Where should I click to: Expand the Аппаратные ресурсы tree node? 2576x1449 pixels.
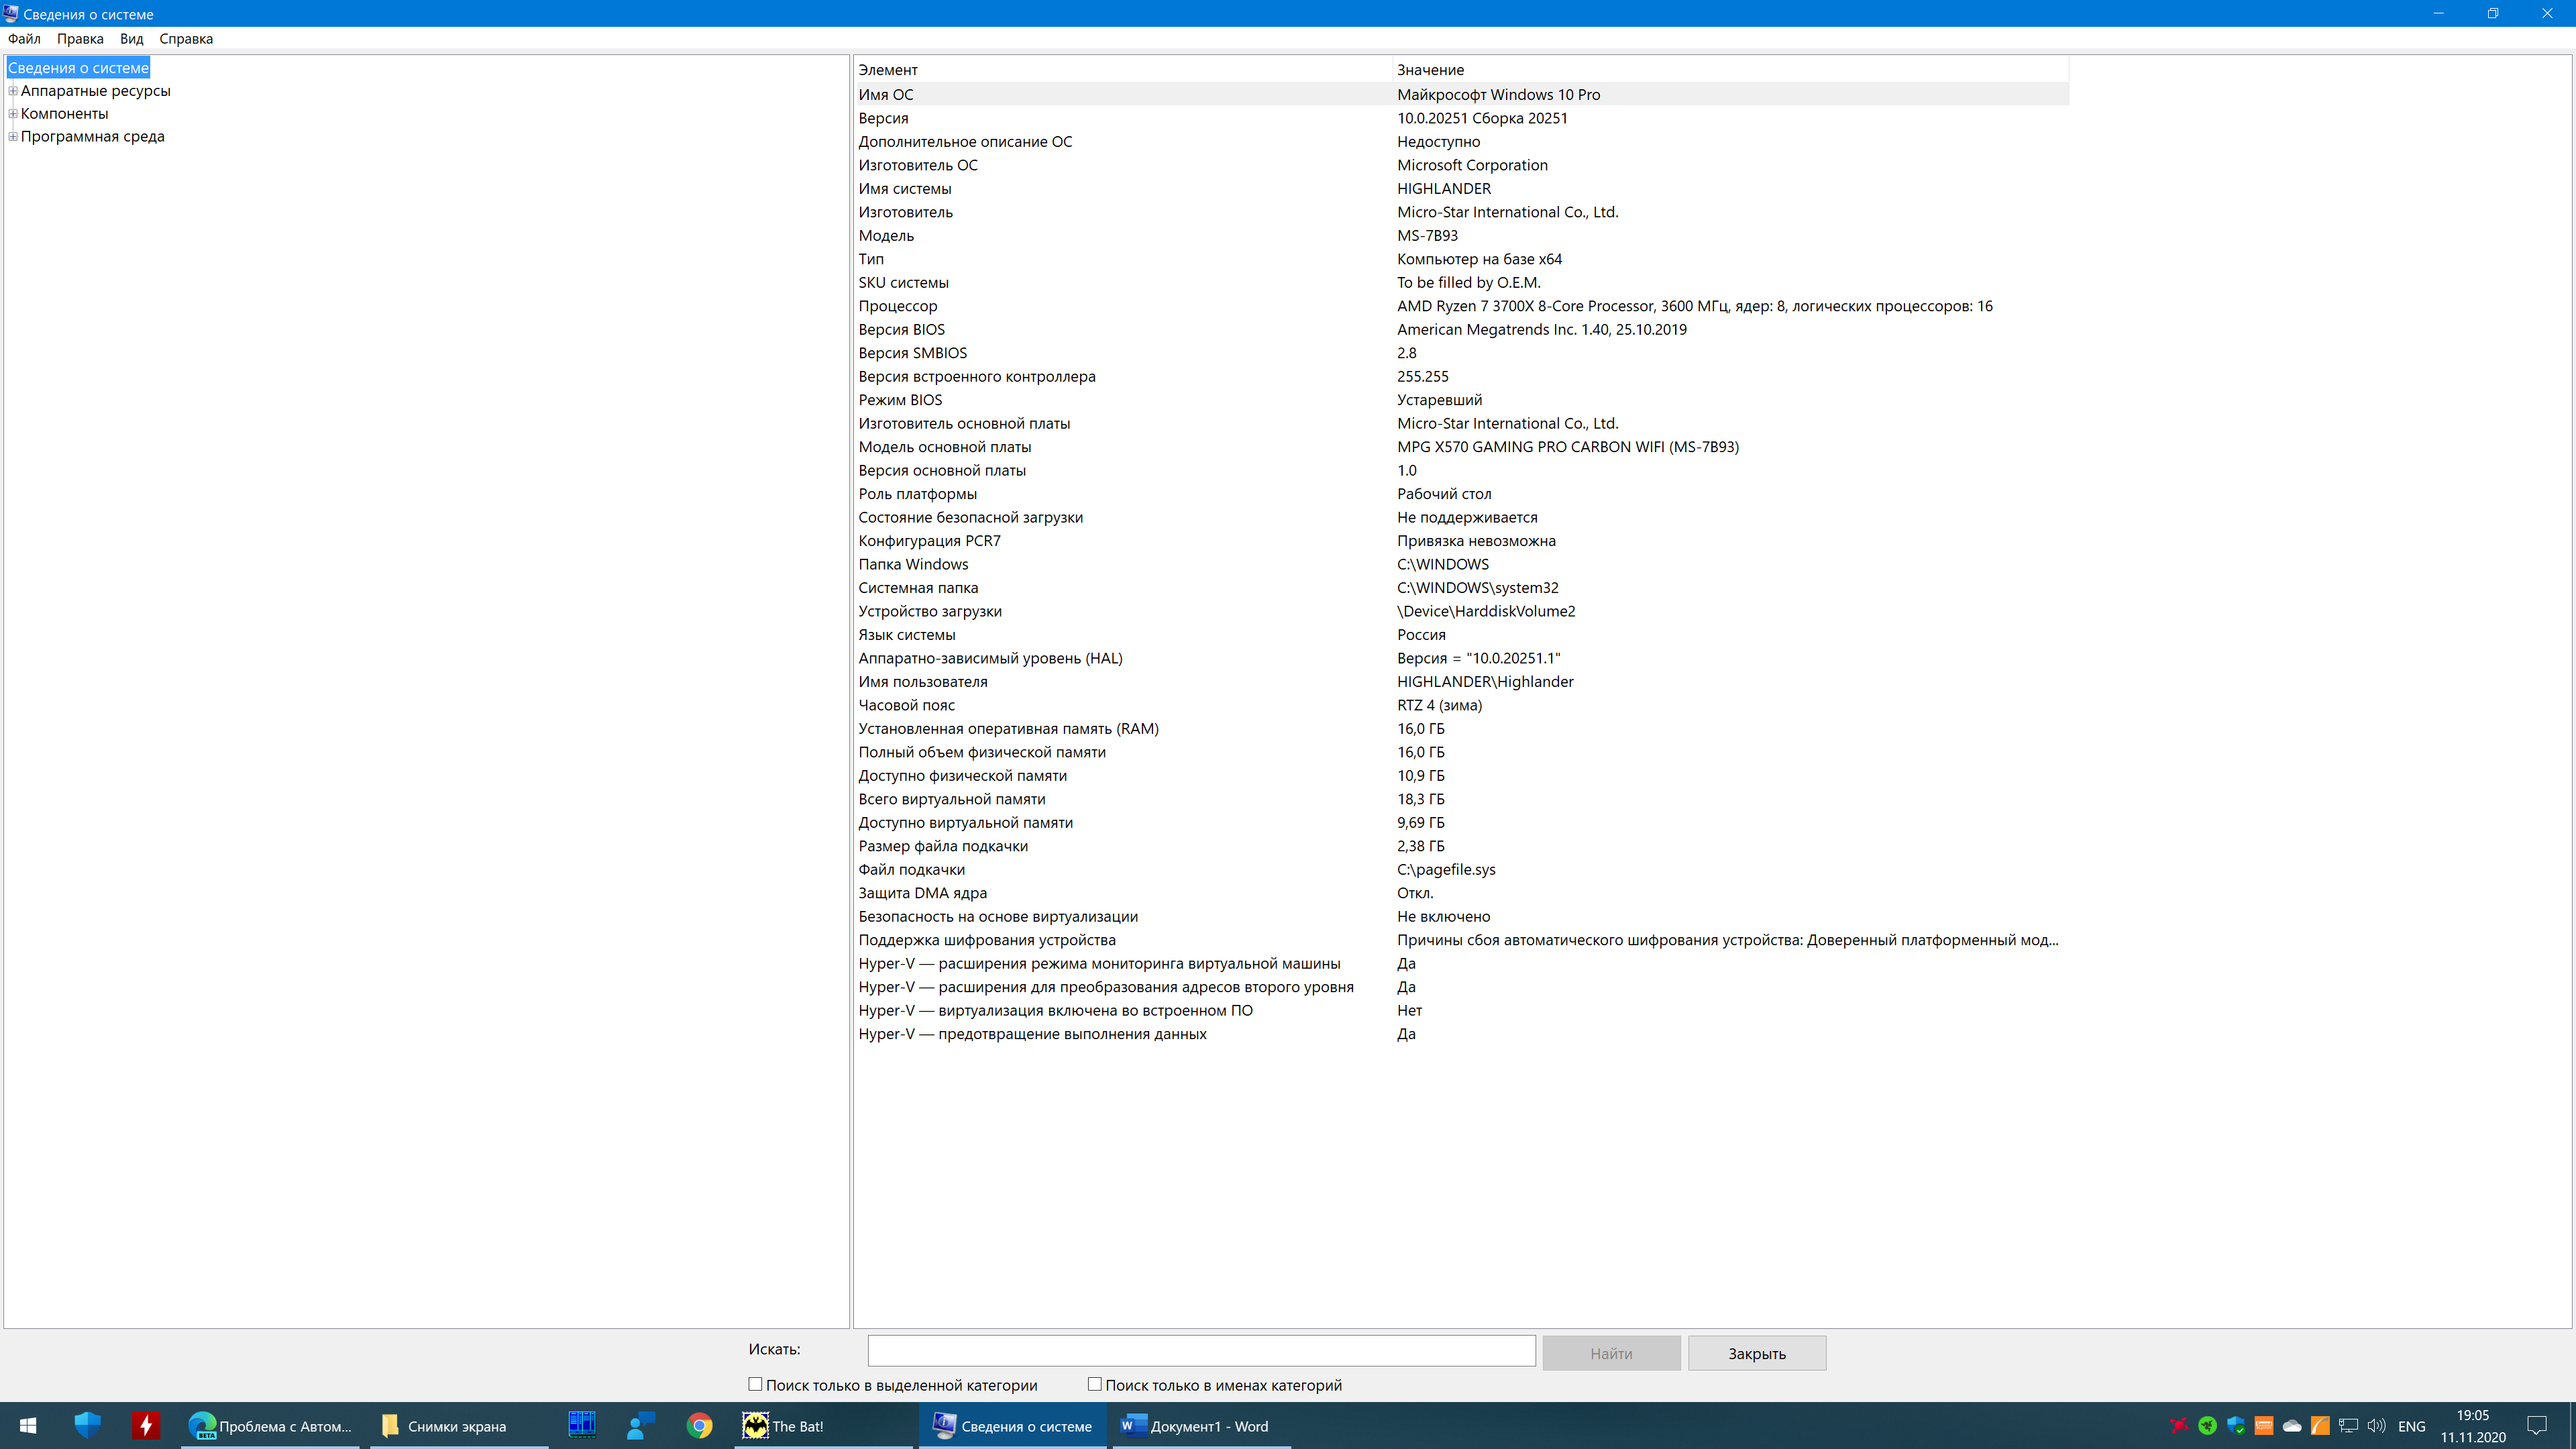(x=13, y=91)
